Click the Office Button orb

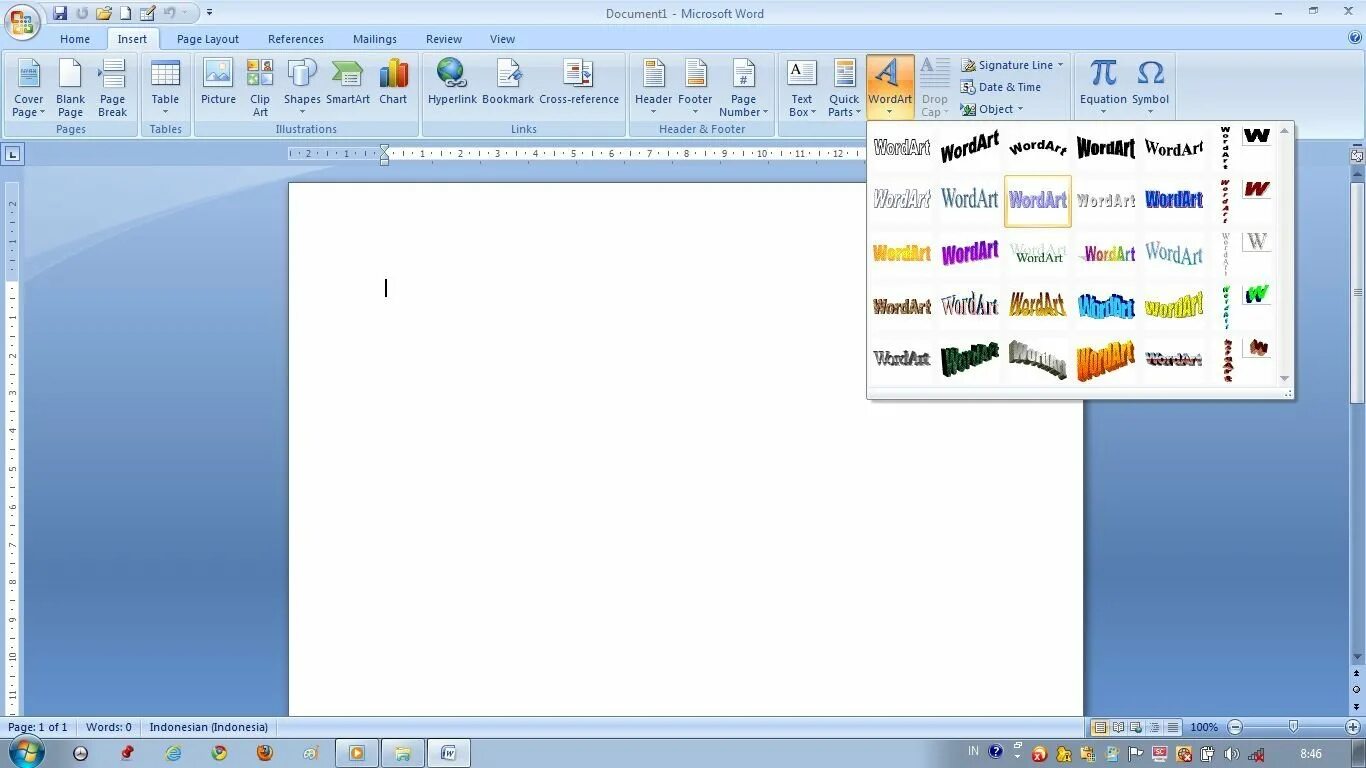click(x=22, y=21)
